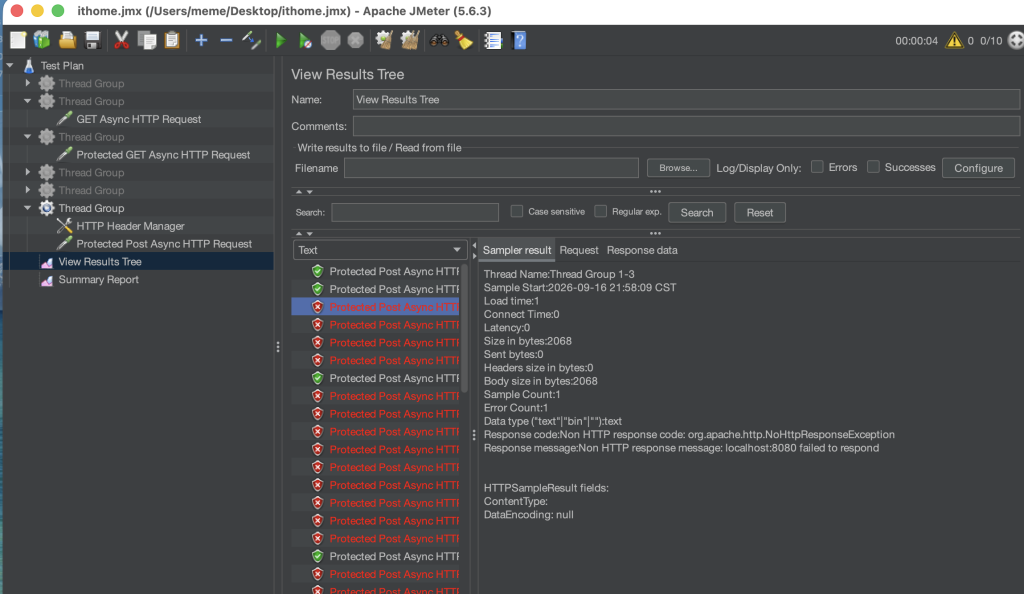Click the Configure button
The width and height of the screenshot is (1024, 594).
(x=978, y=168)
